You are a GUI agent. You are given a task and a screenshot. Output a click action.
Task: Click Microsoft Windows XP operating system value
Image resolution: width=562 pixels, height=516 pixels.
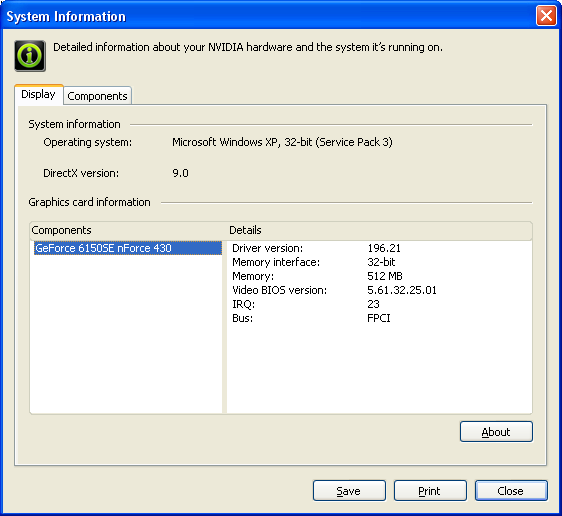282,142
